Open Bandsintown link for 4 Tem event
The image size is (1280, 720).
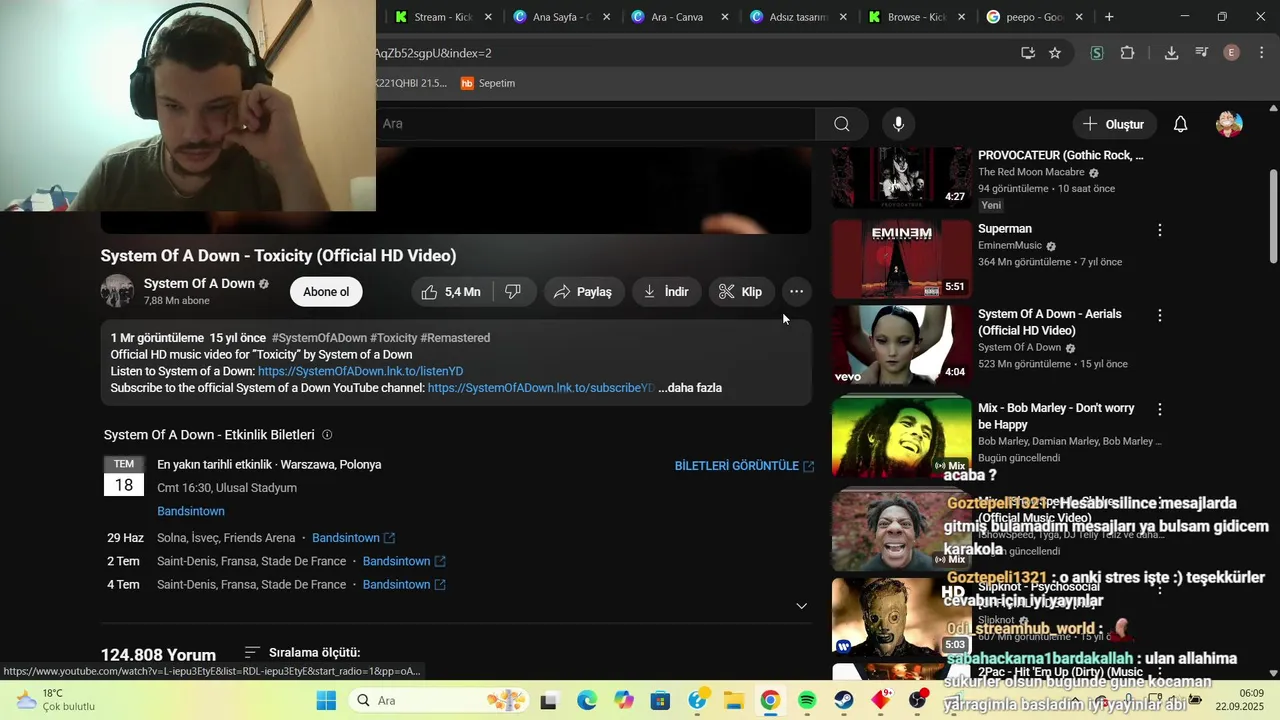pos(404,585)
